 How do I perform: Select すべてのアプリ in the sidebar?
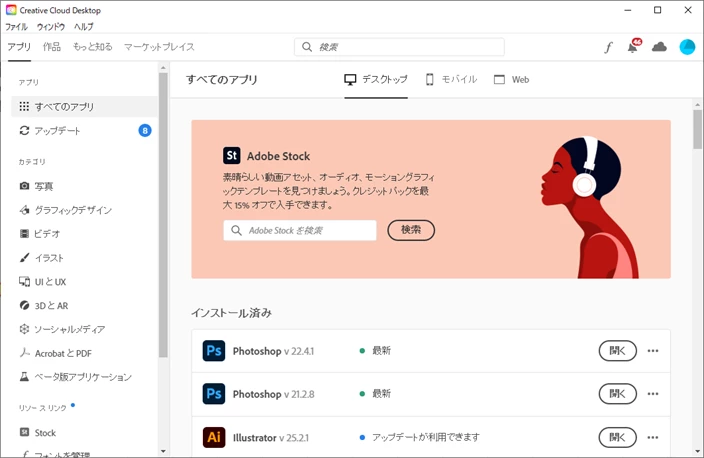[x=84, y=106]
